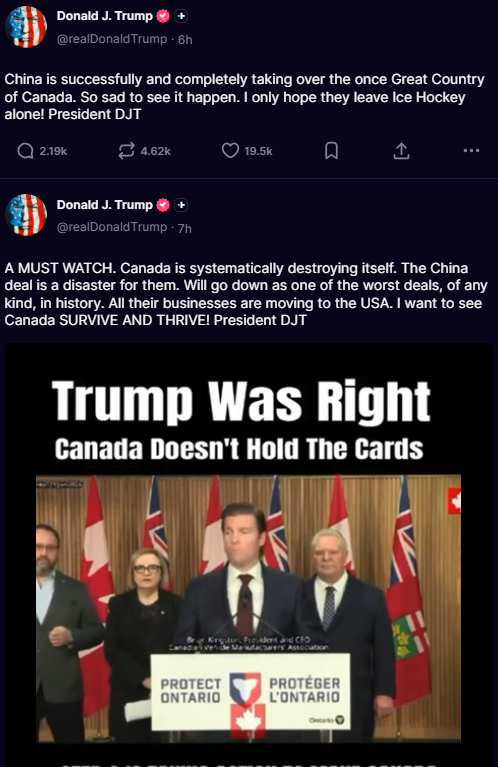Click the @realDonaldTrump handle on first post
The width and height of the screenshot is (498, 767).
click(x=112, y=39)
